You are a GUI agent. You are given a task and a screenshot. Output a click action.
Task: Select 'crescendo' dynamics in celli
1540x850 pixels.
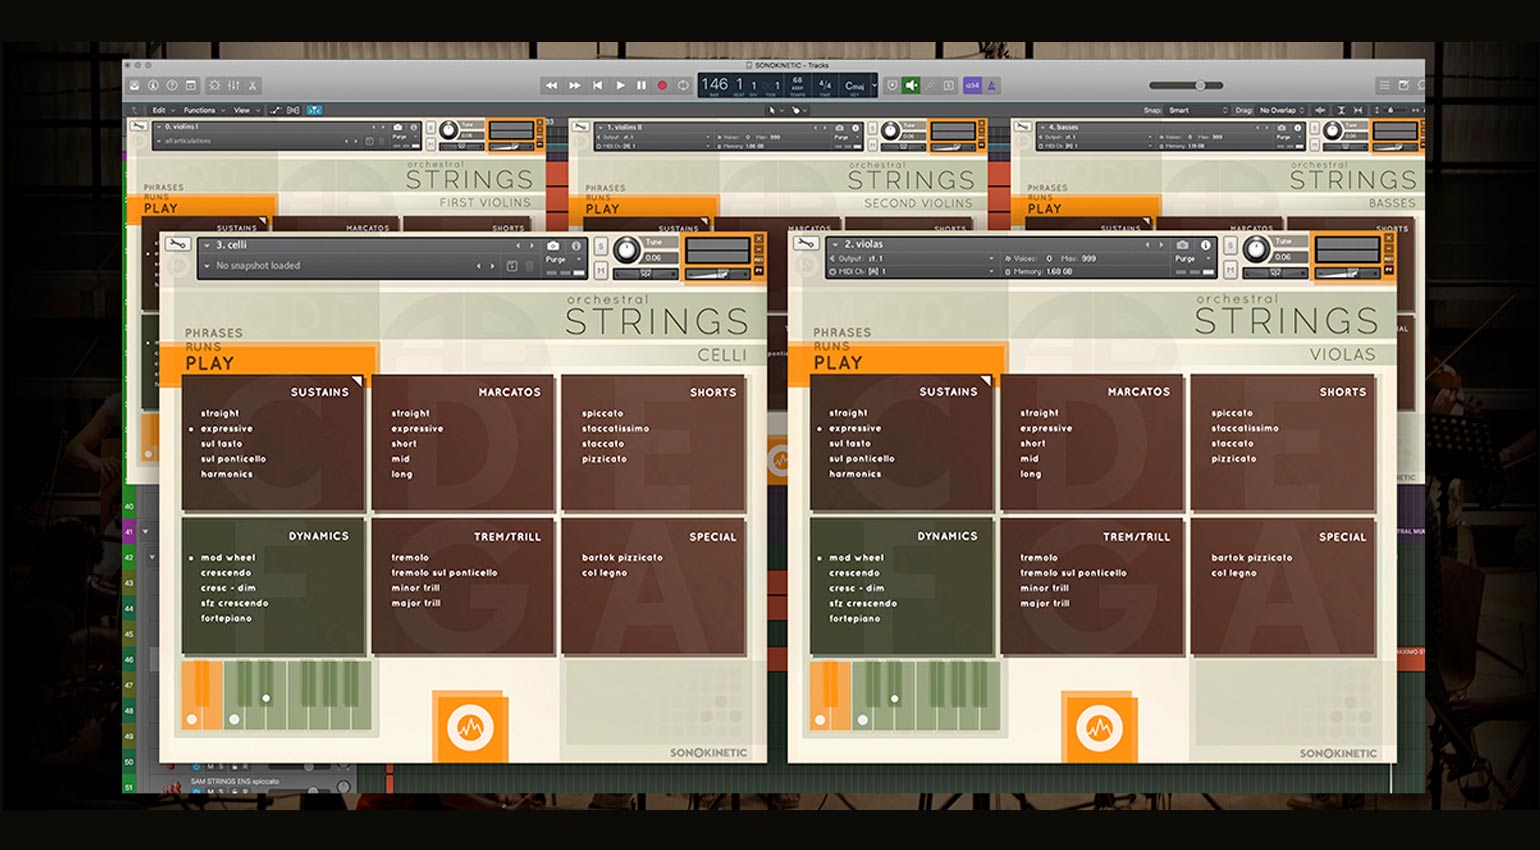click(226, 573)
